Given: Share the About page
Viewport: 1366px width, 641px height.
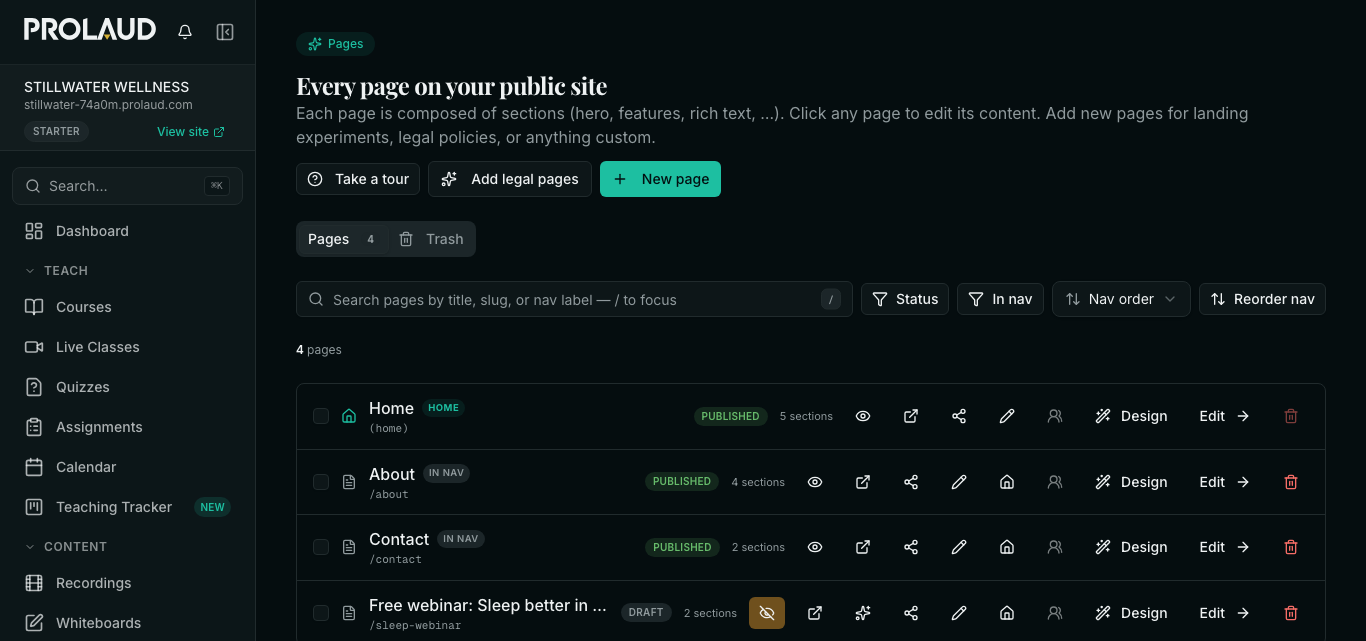Looking at the screenshot, I should coord(911,482).
